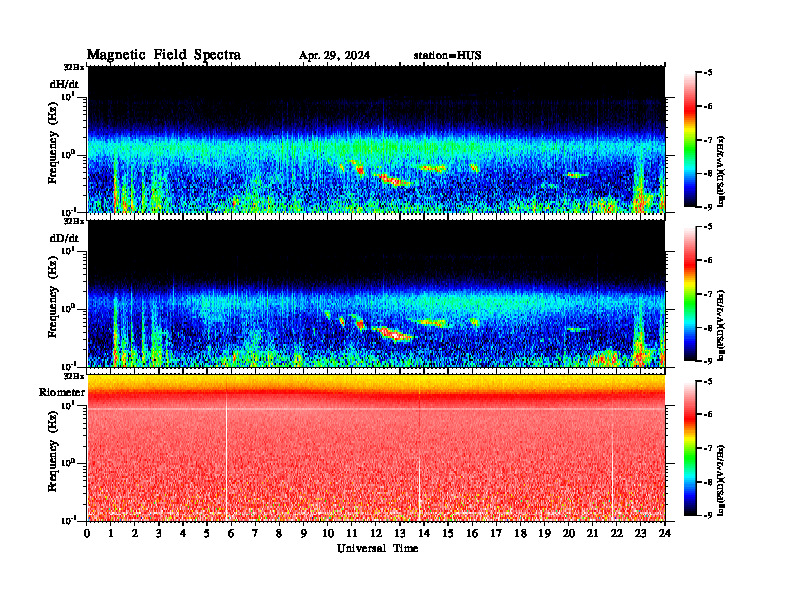
Task: Click the "Magnetic Field Spectra" plot title
Action: pyautogui.click(x=164, y=55)
